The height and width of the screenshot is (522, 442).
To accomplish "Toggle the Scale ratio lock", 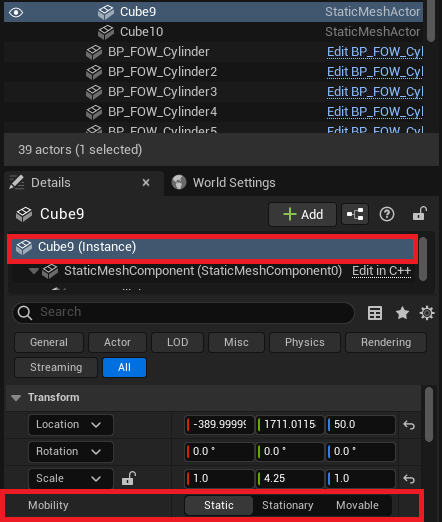I will coord(129,478).
